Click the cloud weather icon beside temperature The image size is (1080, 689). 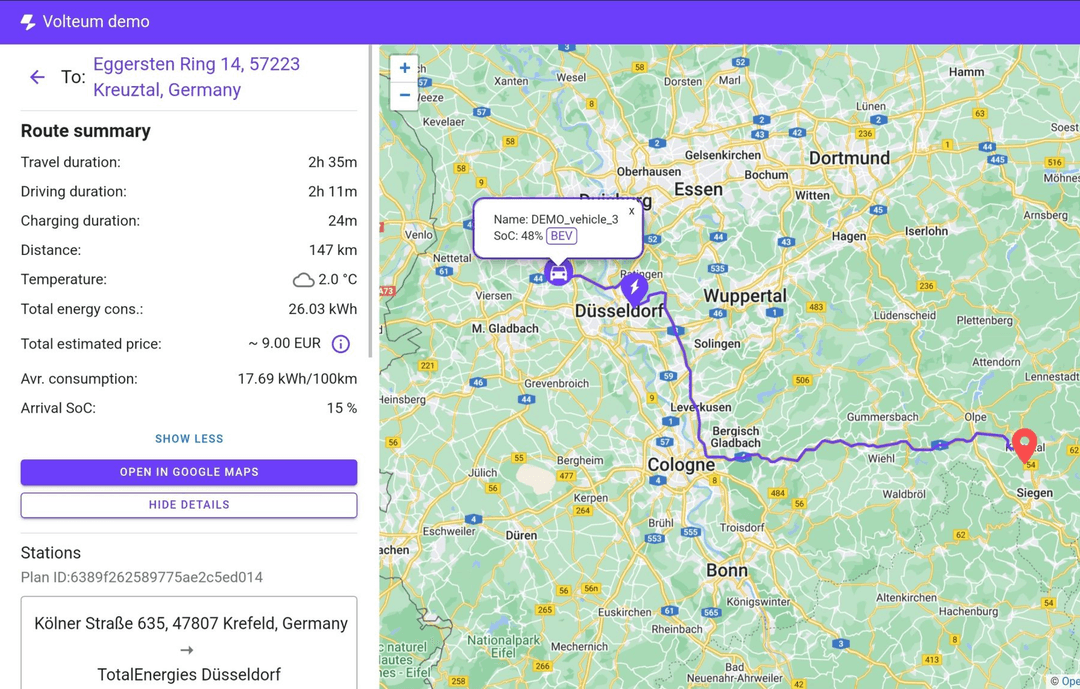click(x=303, y=280)
